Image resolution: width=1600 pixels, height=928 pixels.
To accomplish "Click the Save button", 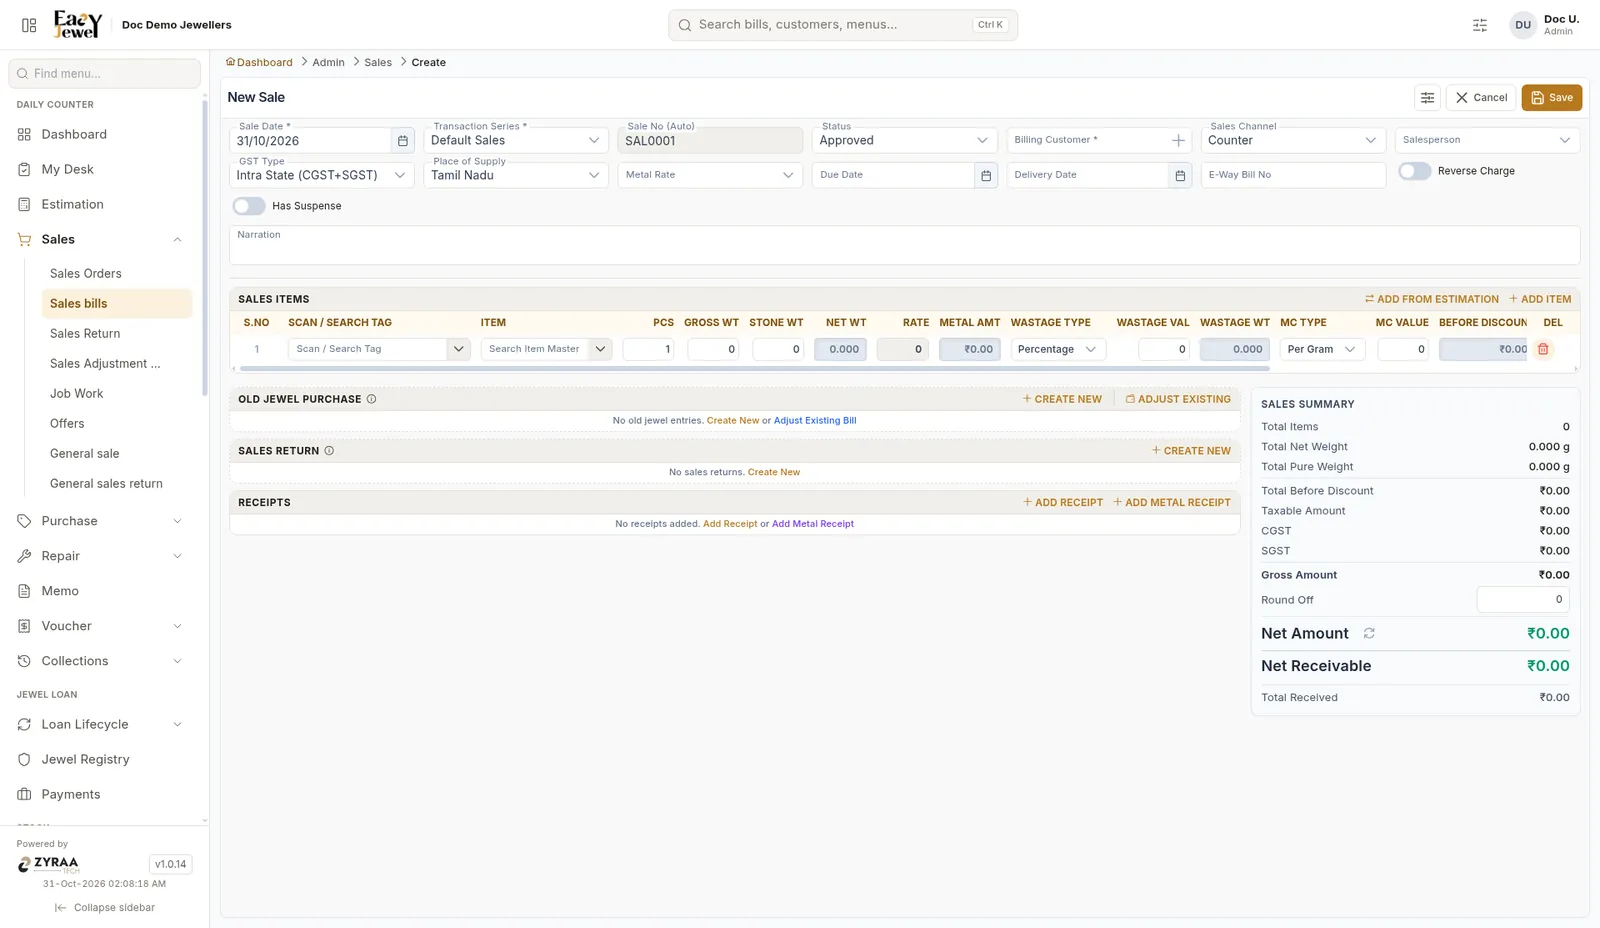I will click(x=1551, y=97).
